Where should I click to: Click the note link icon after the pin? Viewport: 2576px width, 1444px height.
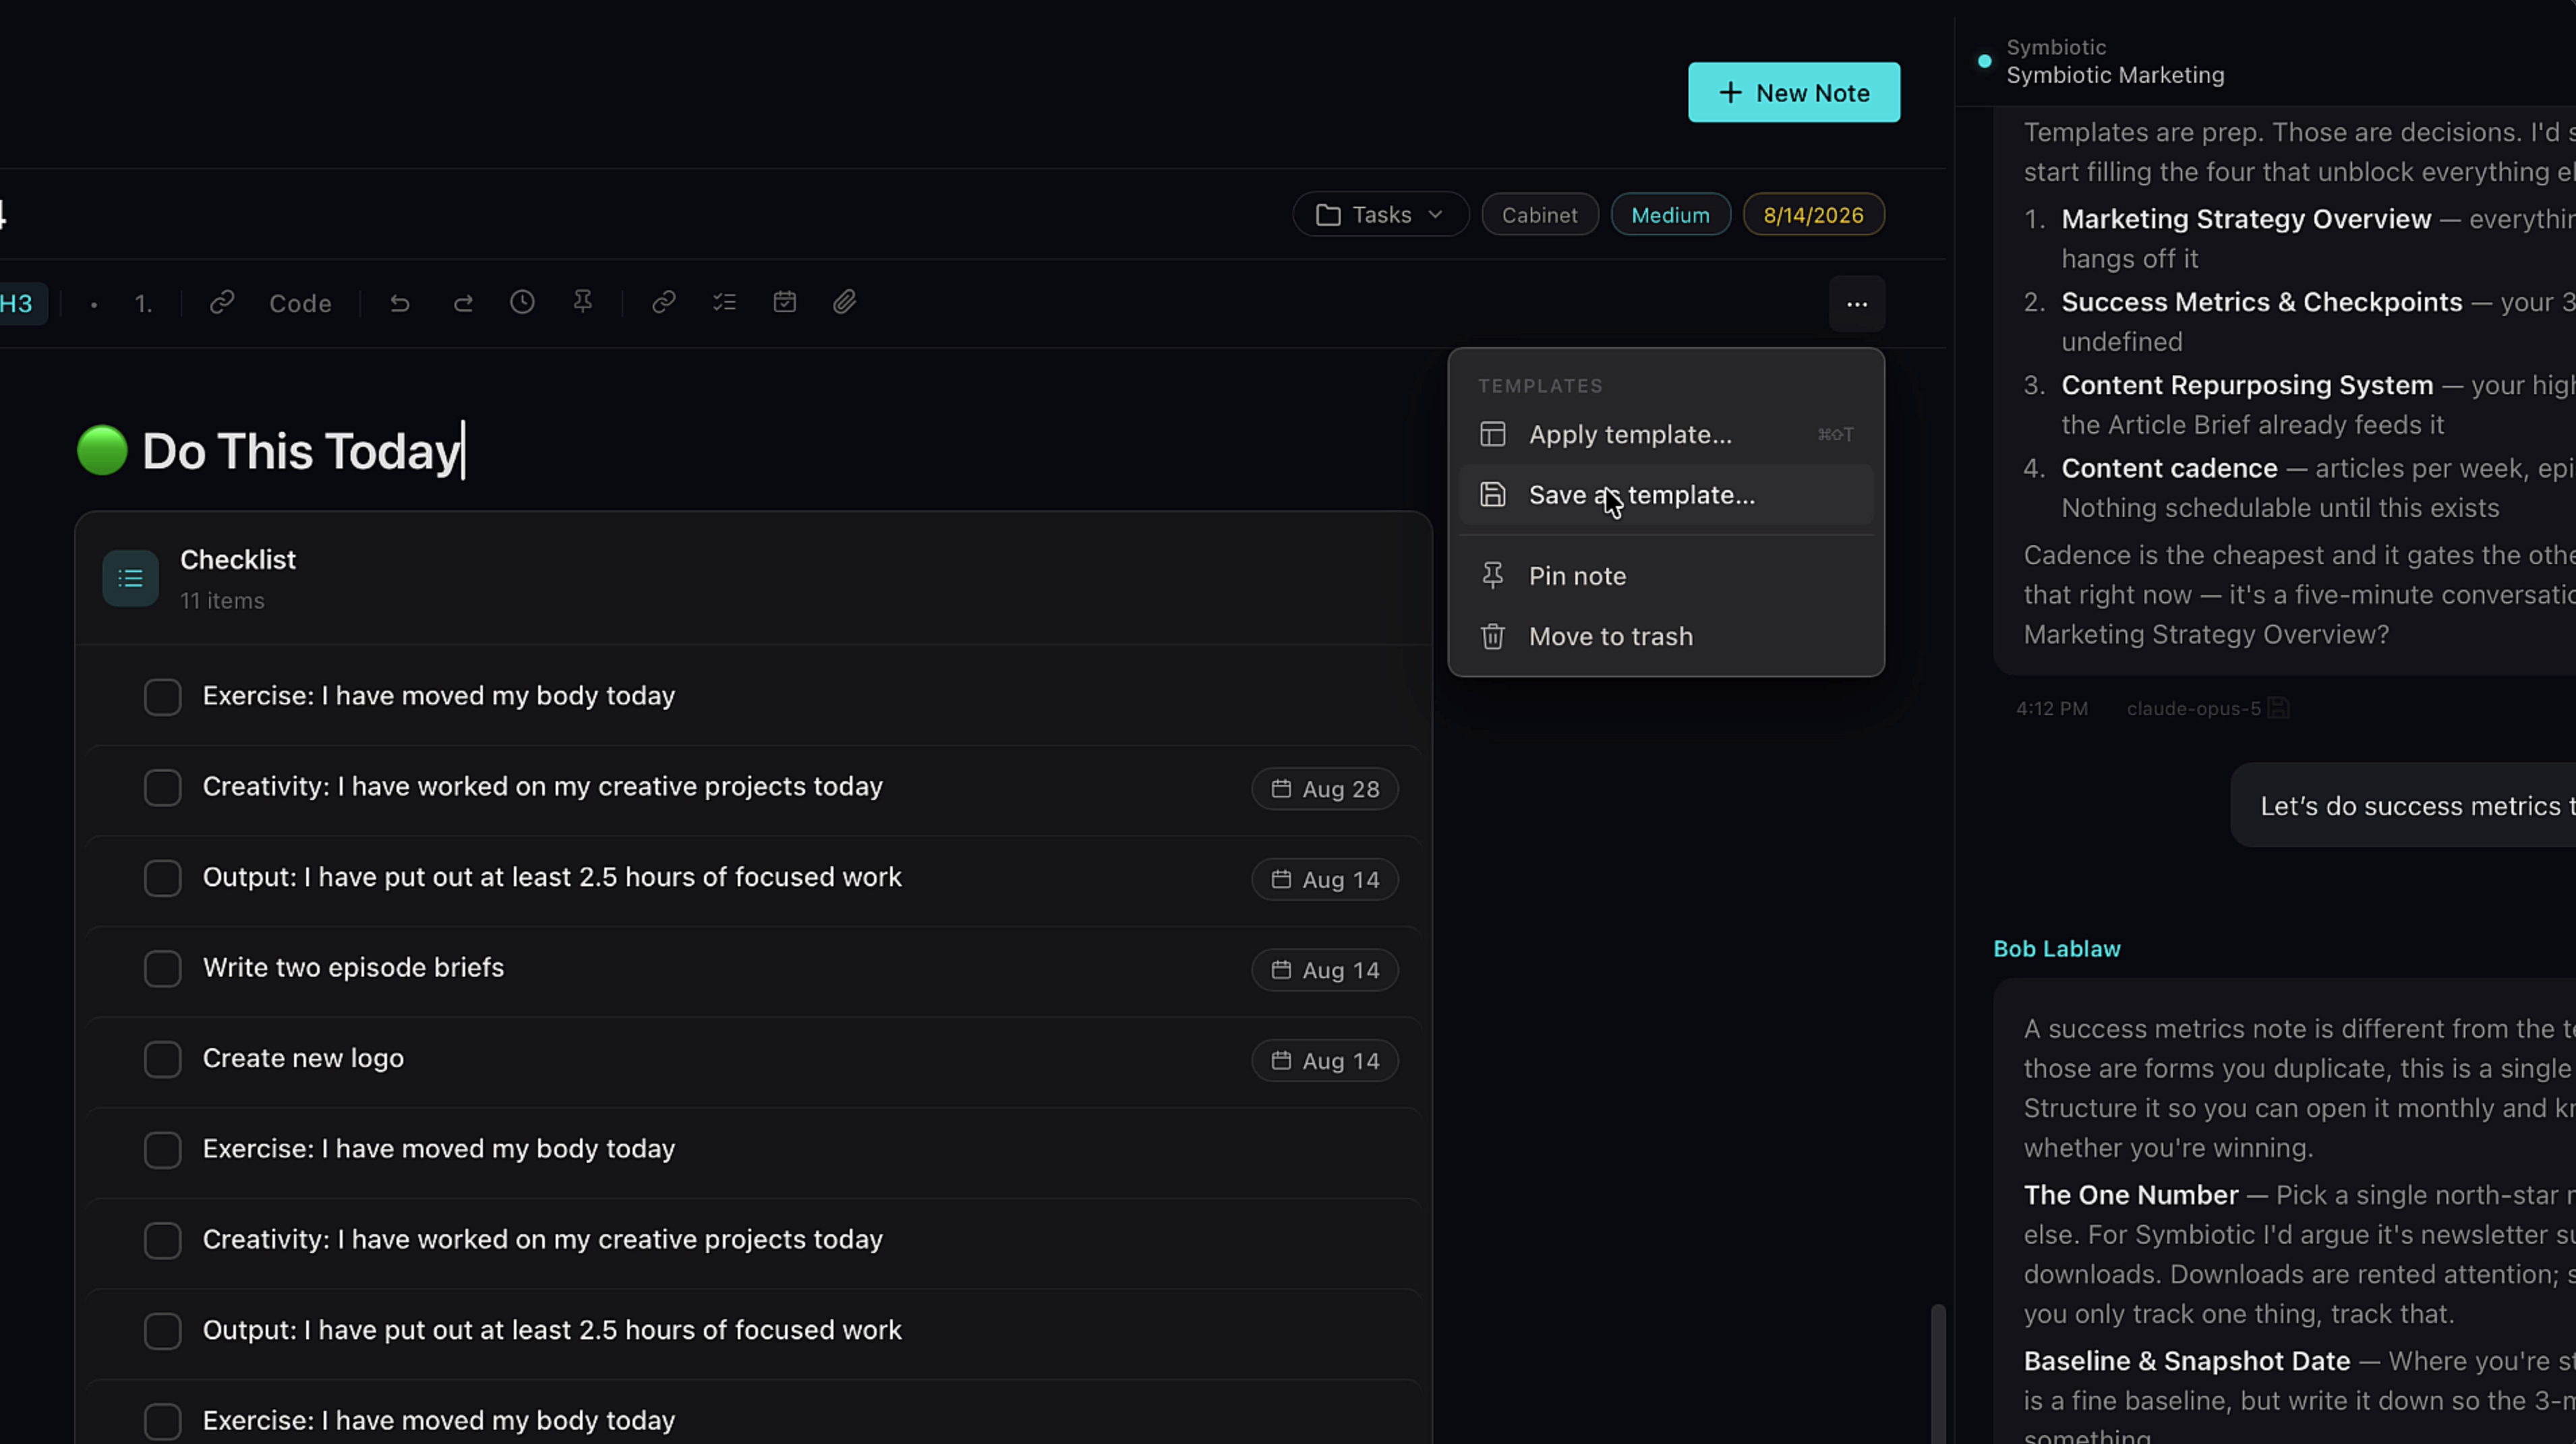click(664, 302)
